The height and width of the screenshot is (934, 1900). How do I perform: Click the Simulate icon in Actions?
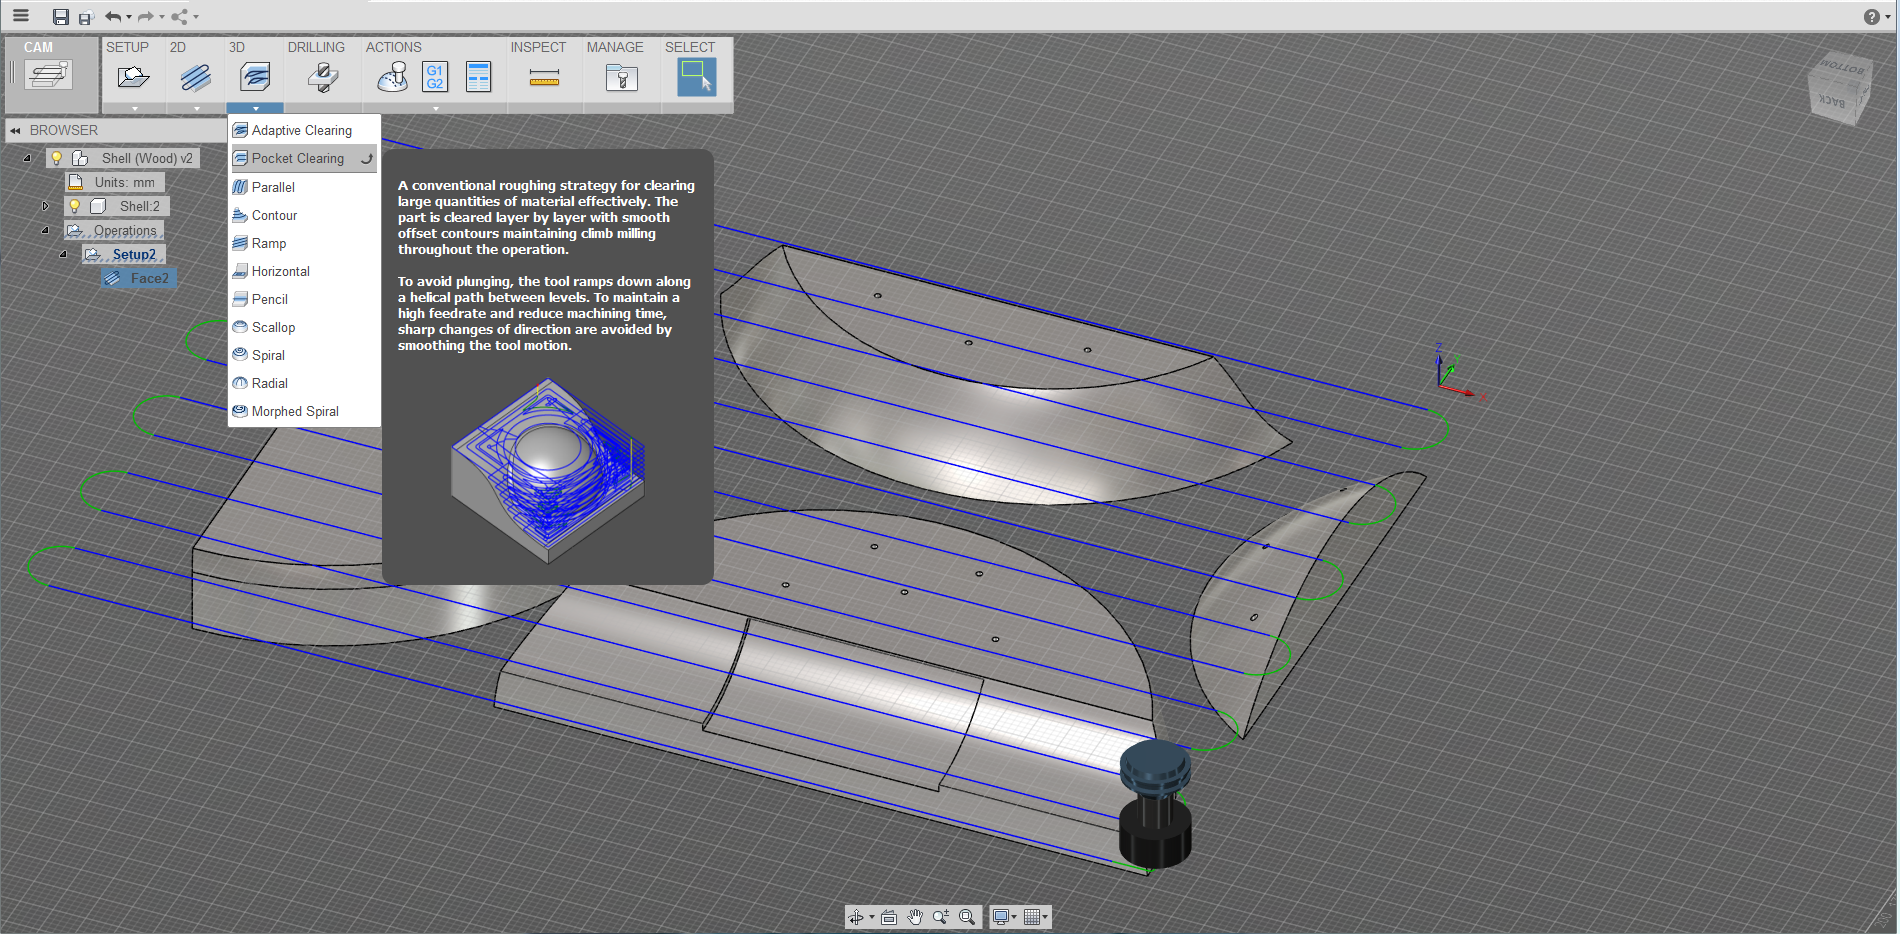click(x=393, y=77)
